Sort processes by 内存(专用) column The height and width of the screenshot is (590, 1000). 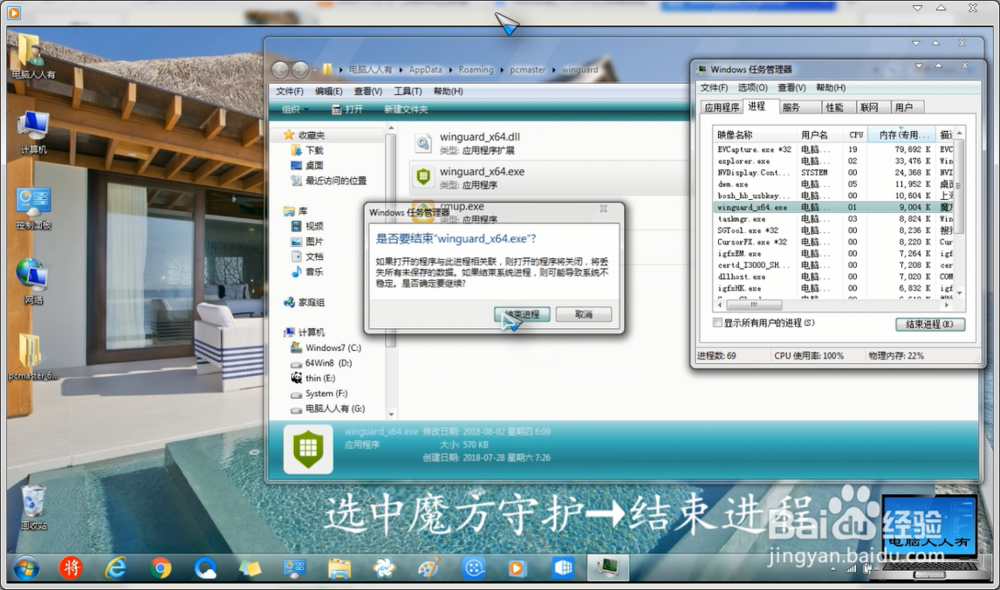click(x=902, y=135)
